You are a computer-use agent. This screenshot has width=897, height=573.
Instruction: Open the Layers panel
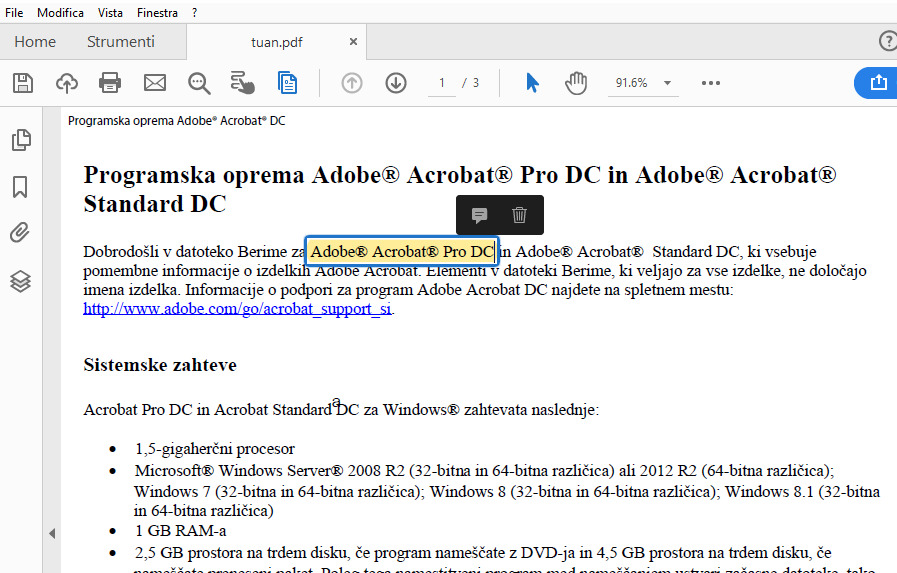[x=21, y=281]
